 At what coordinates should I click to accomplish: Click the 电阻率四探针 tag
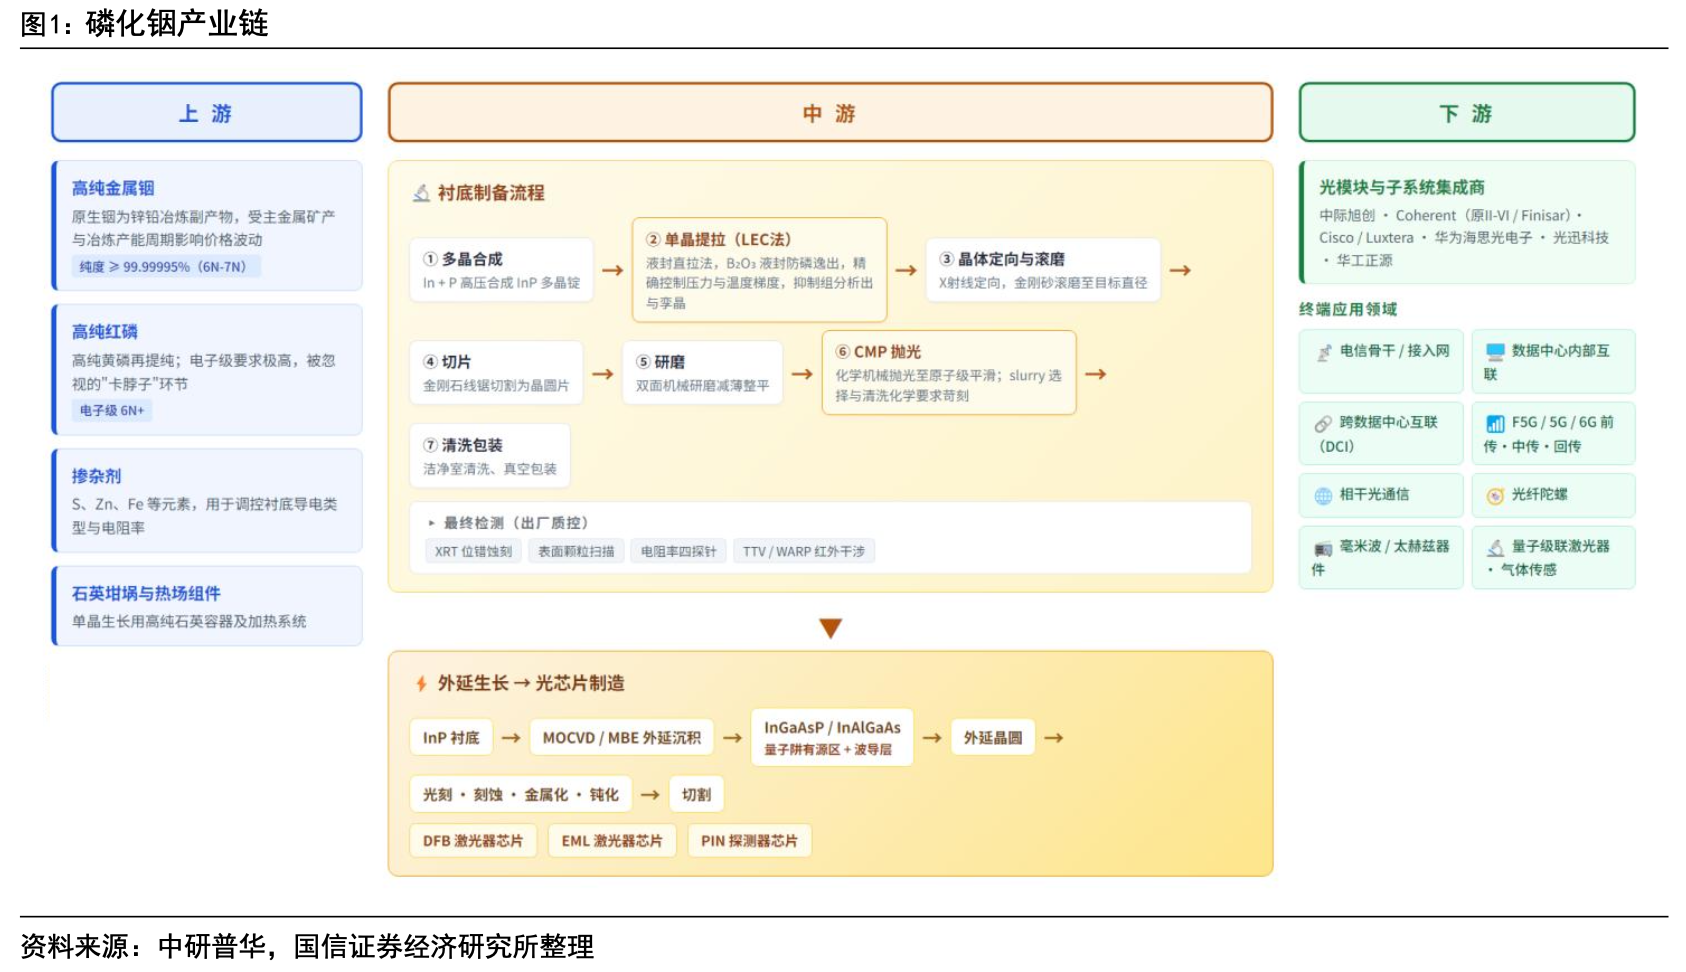point(679,551)
